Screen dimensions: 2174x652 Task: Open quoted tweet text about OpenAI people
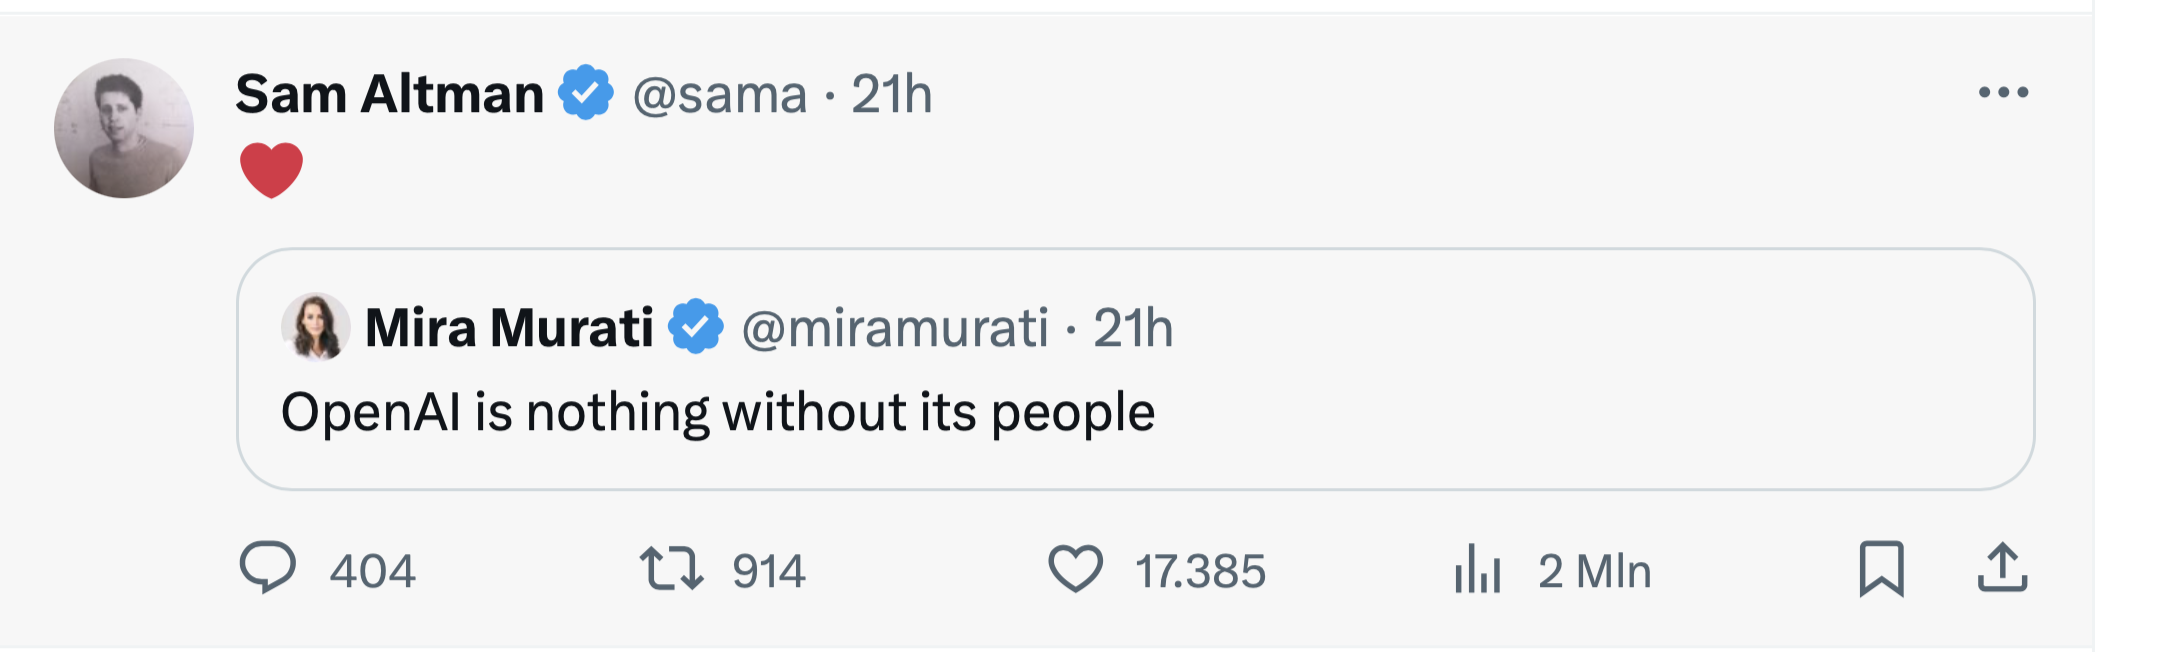click(718, 413)
